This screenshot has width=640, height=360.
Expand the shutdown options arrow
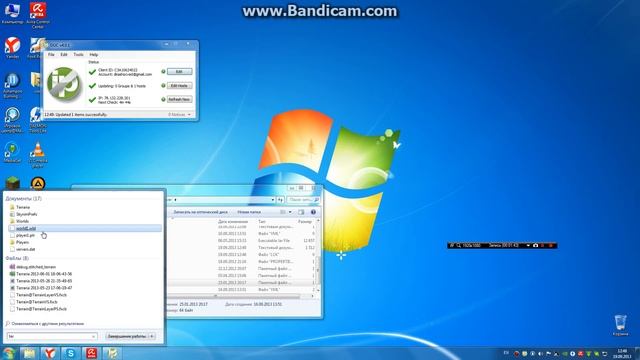tap(152, 336)
